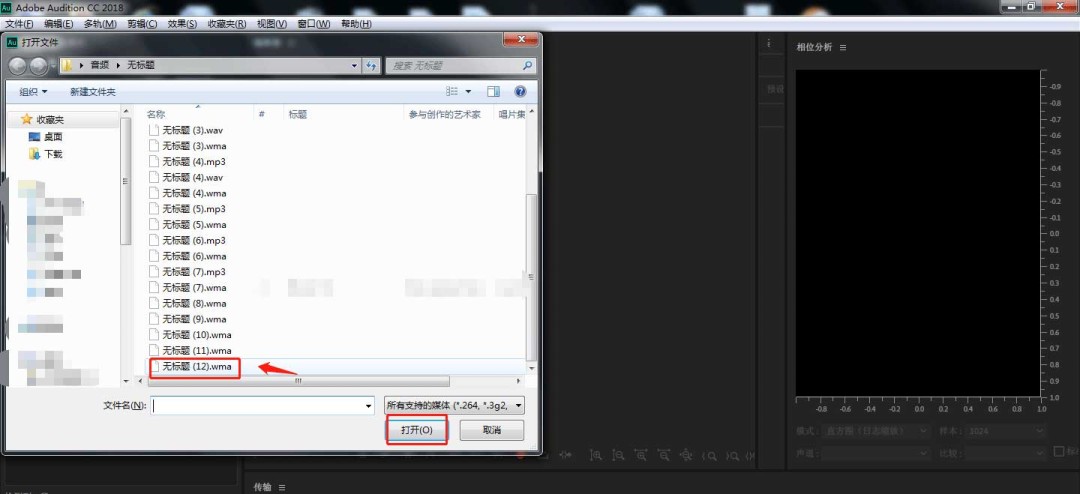Screen dimensions: 1080x494
Task: Open the 视图(V) menu
Action: tap(271, 23)
